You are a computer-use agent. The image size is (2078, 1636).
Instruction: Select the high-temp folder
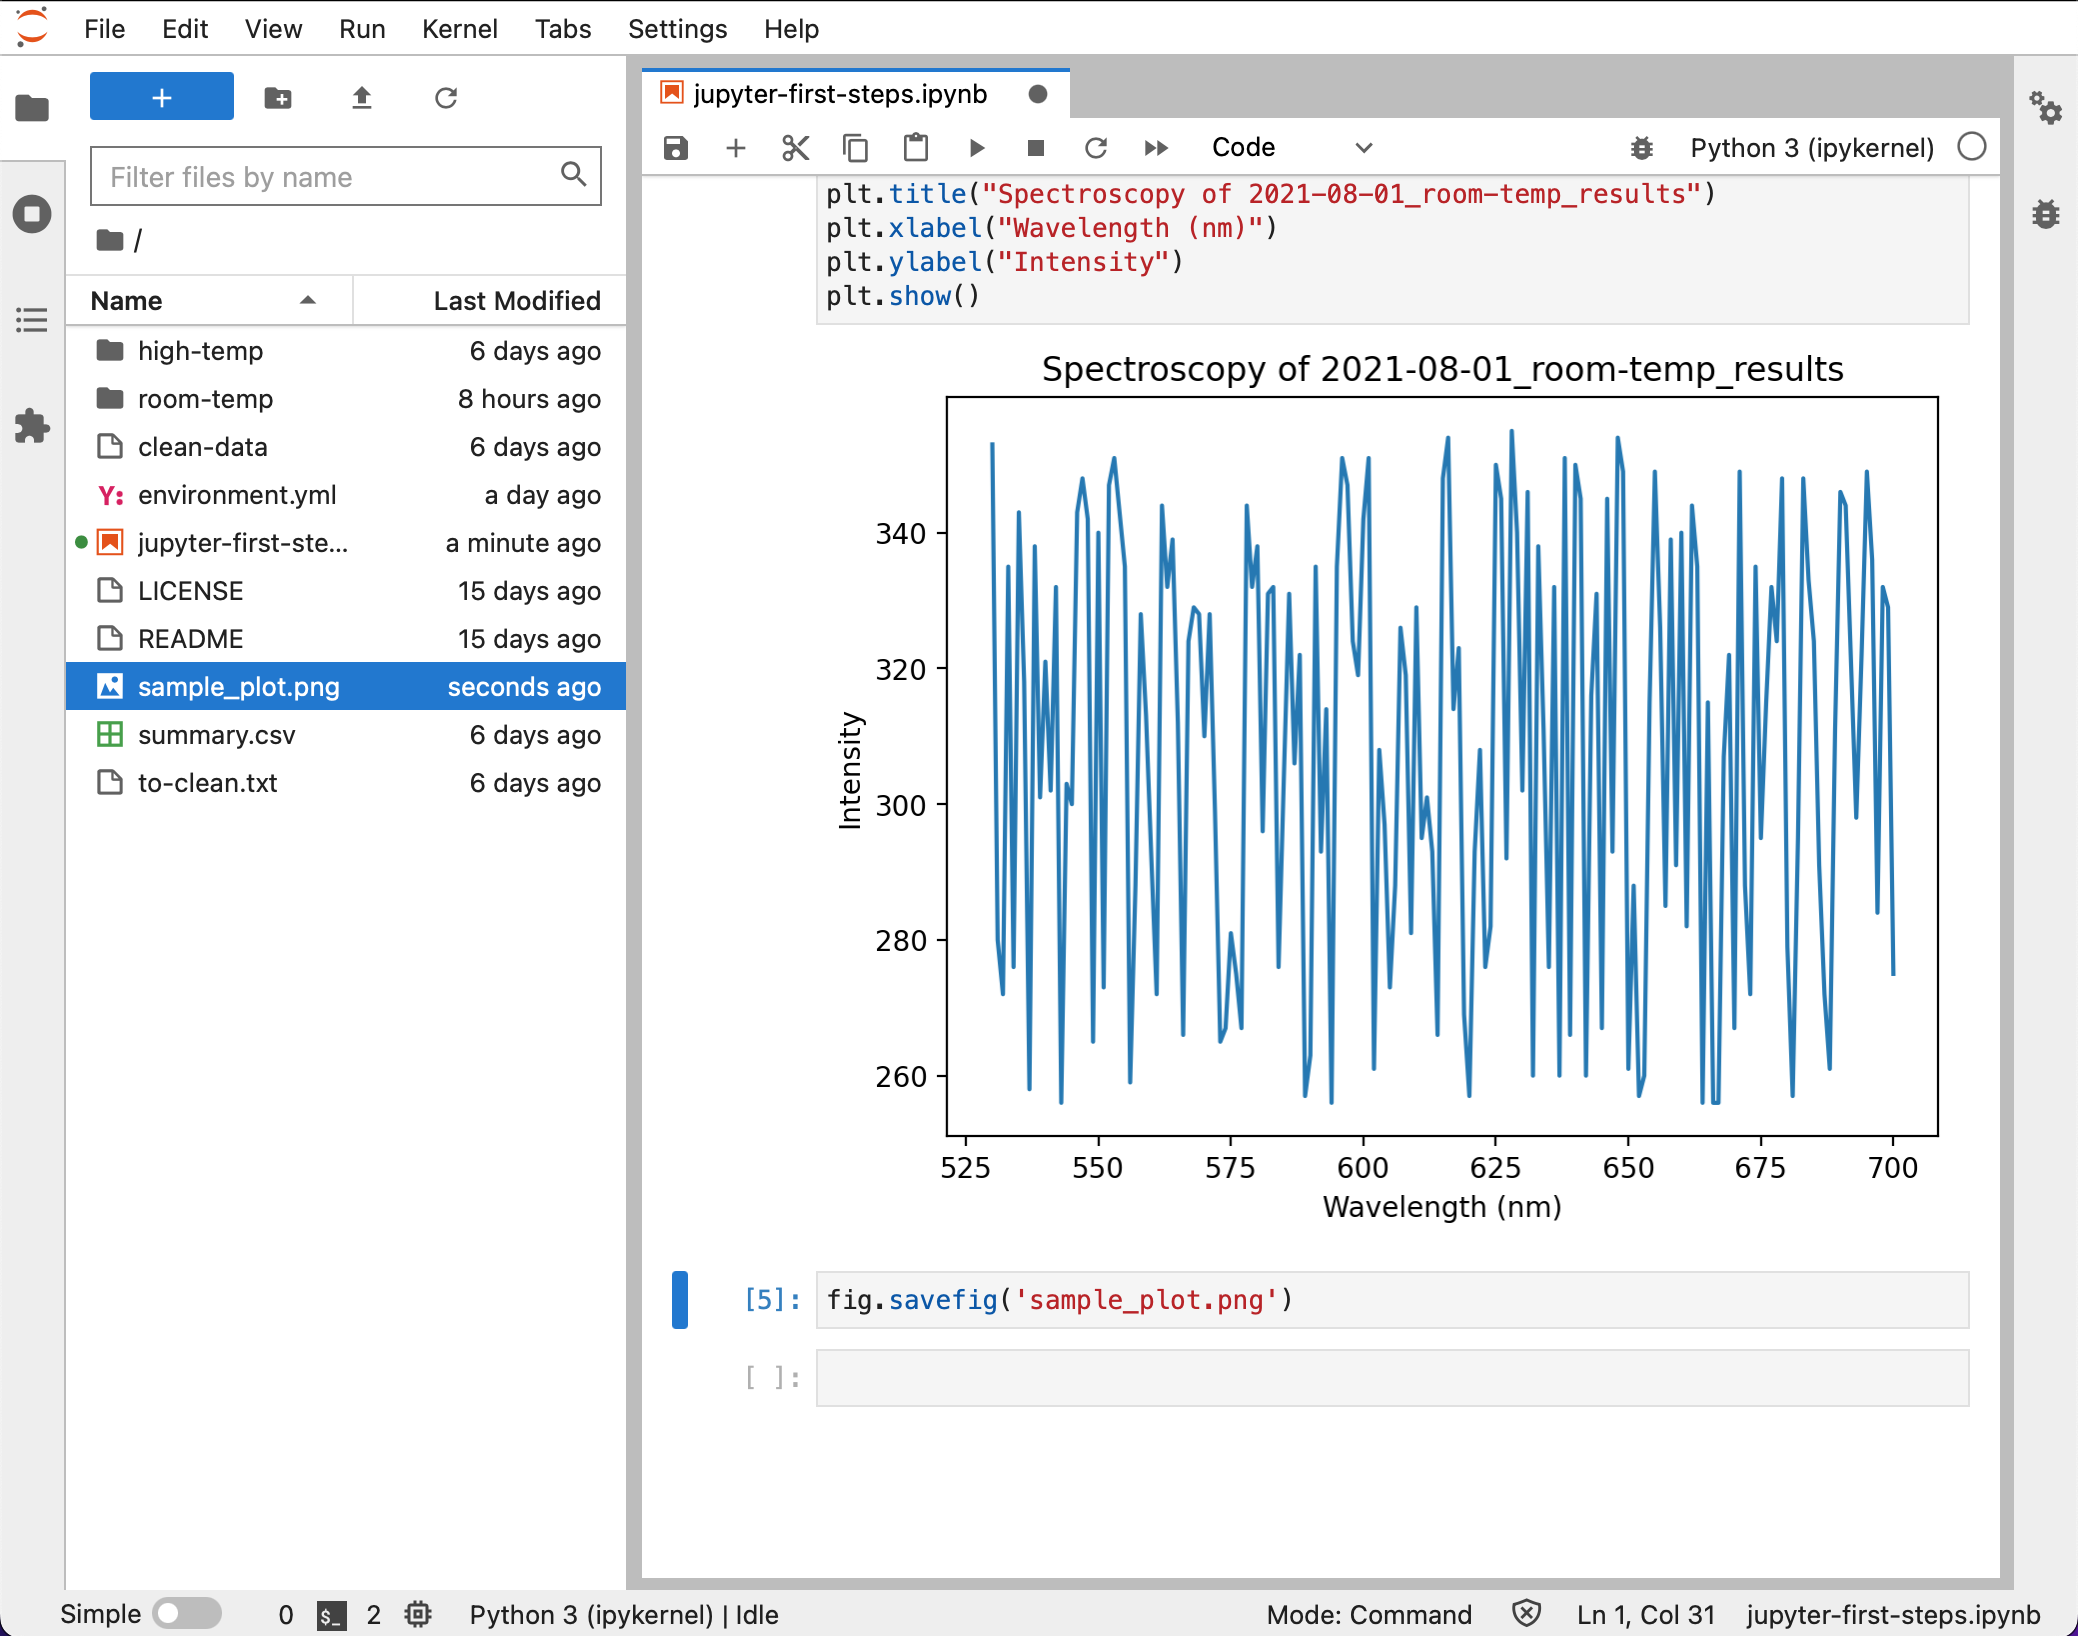click(x=346, y=351)
